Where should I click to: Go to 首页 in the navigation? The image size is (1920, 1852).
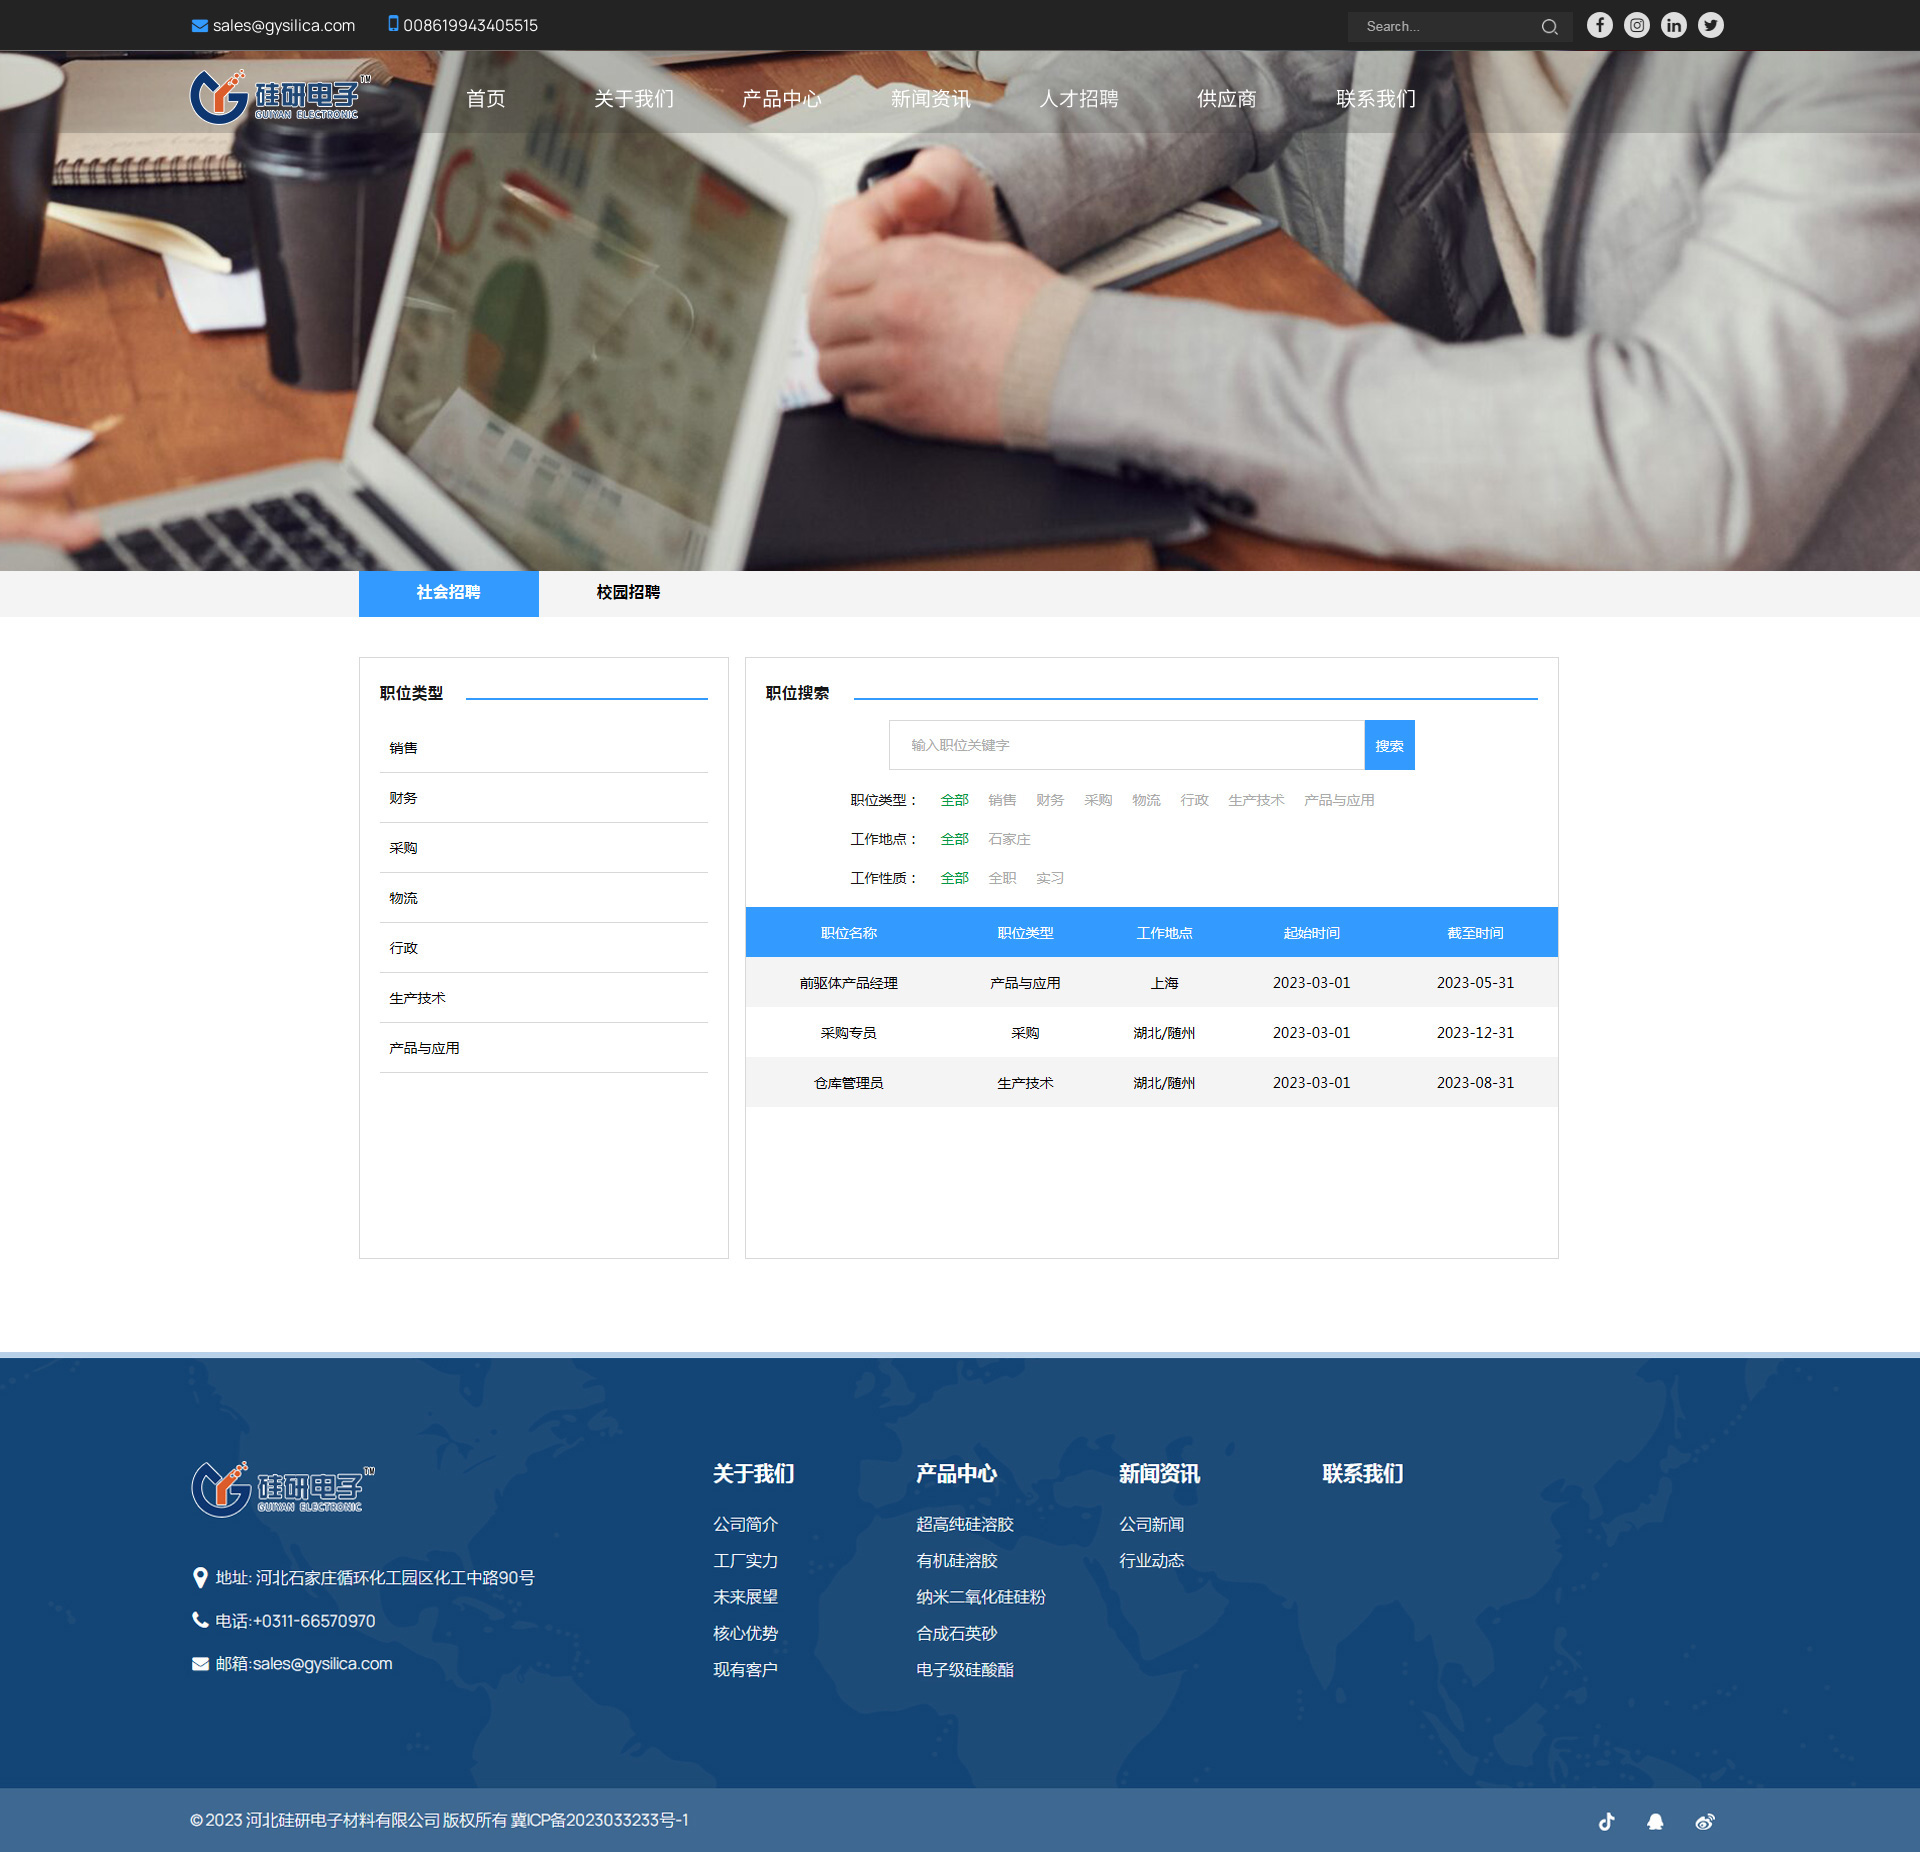pyautogui.click(x=486, y=99)
